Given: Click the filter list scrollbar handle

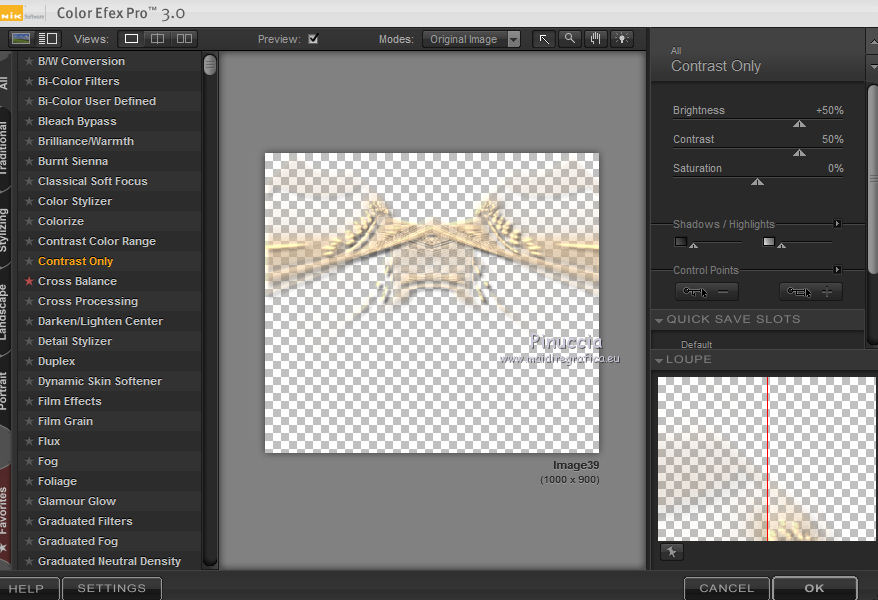Looking at the screenshot, I should 210,65.
